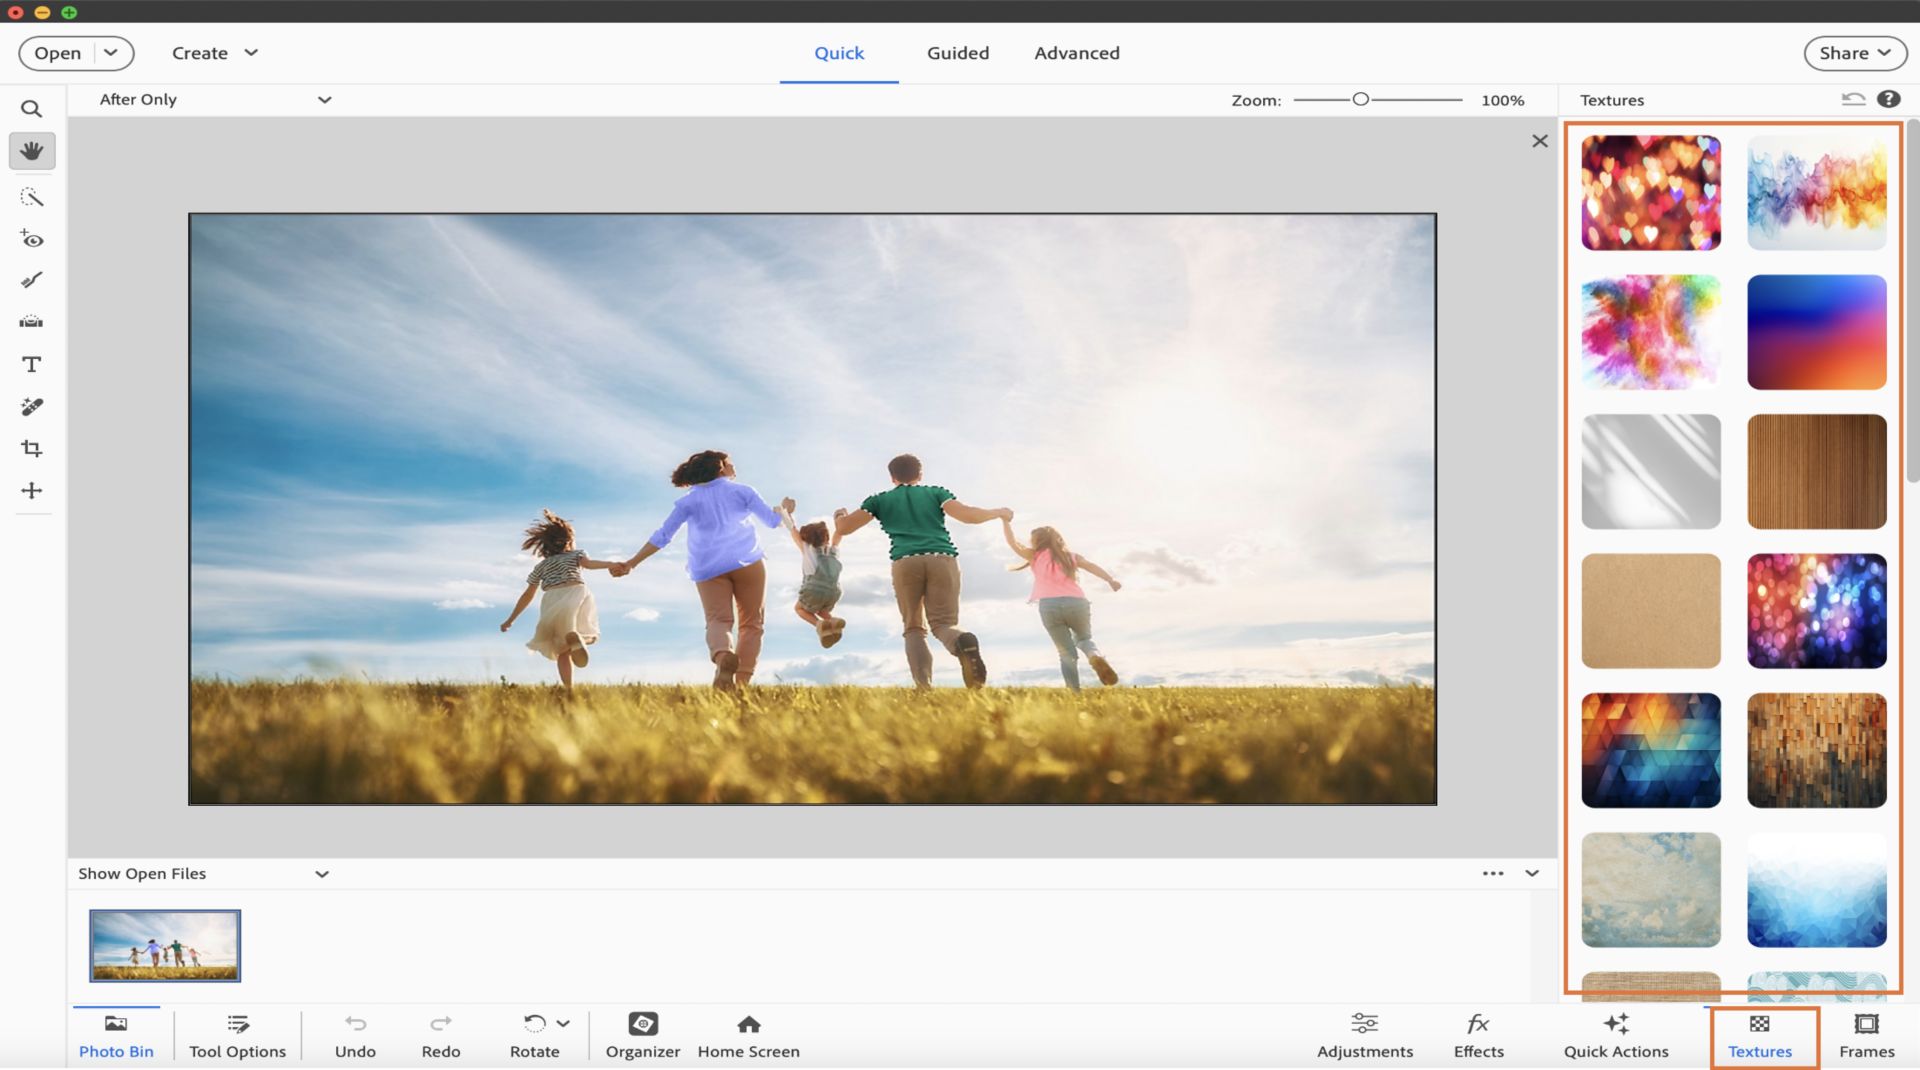Image resolution: width=1920 pixels, height=1070 pixels.
Task: Click the Share button
Action: (1854, 53)
